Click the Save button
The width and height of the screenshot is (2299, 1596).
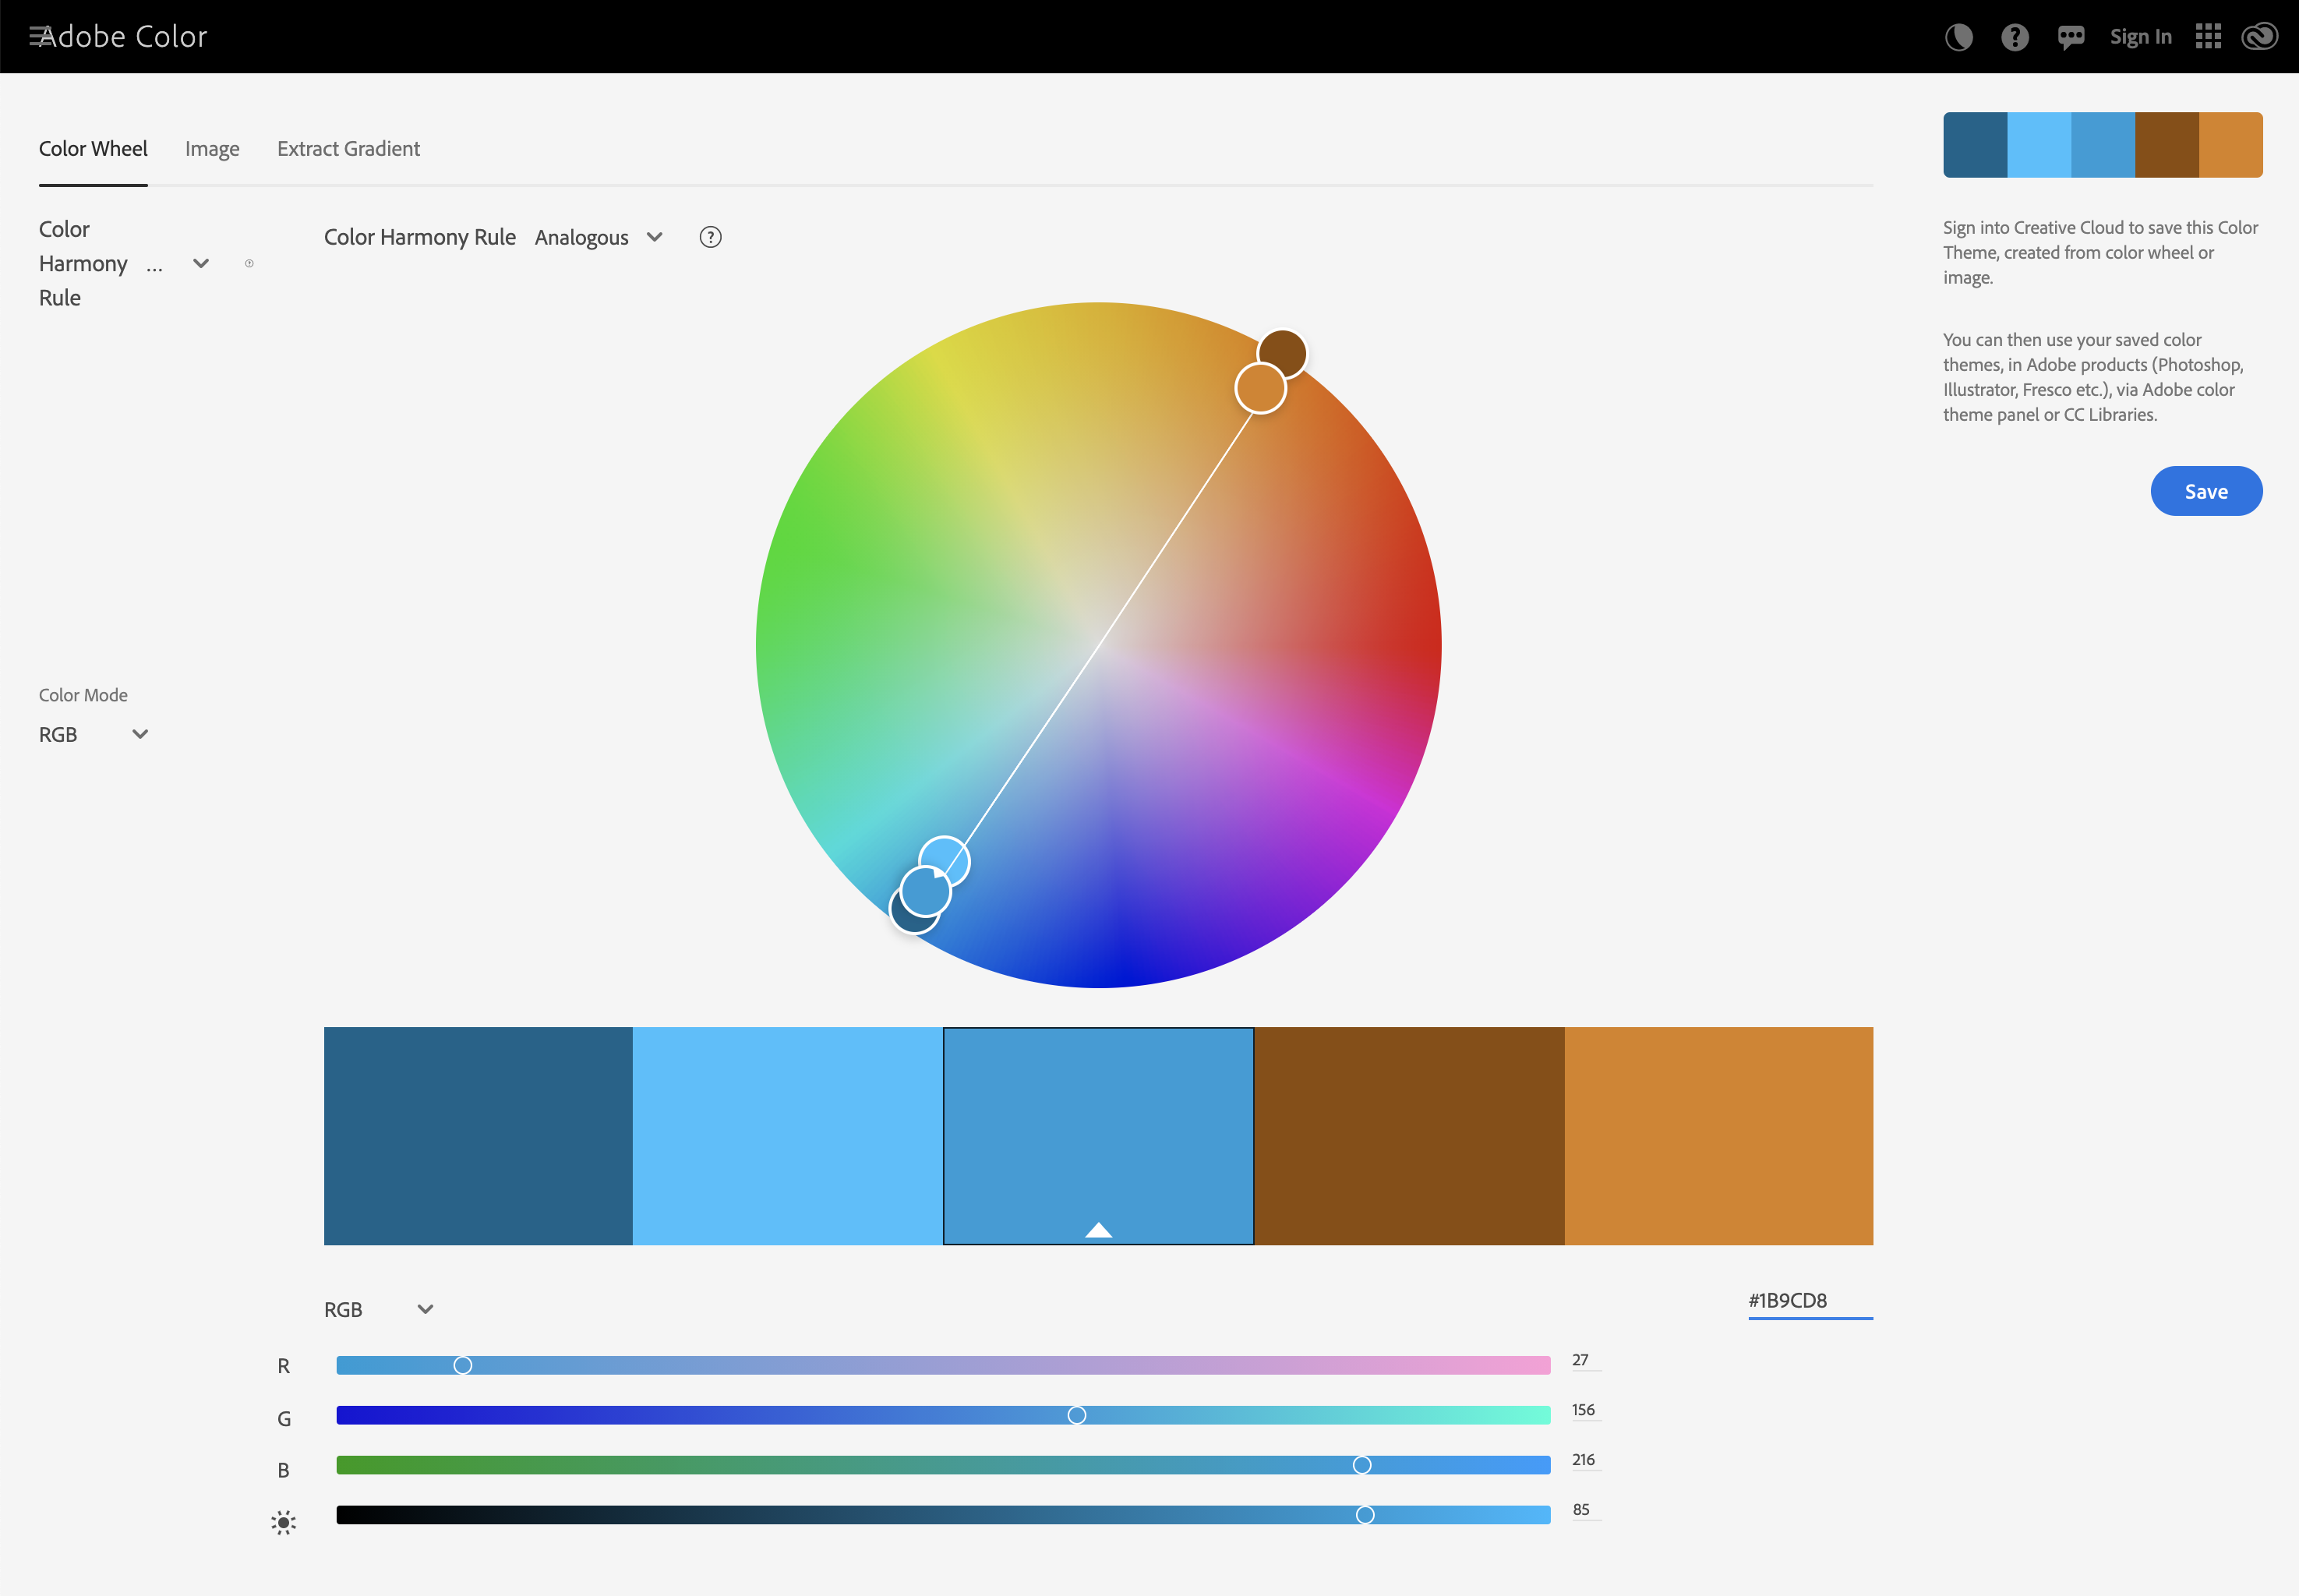[2206, 491]
